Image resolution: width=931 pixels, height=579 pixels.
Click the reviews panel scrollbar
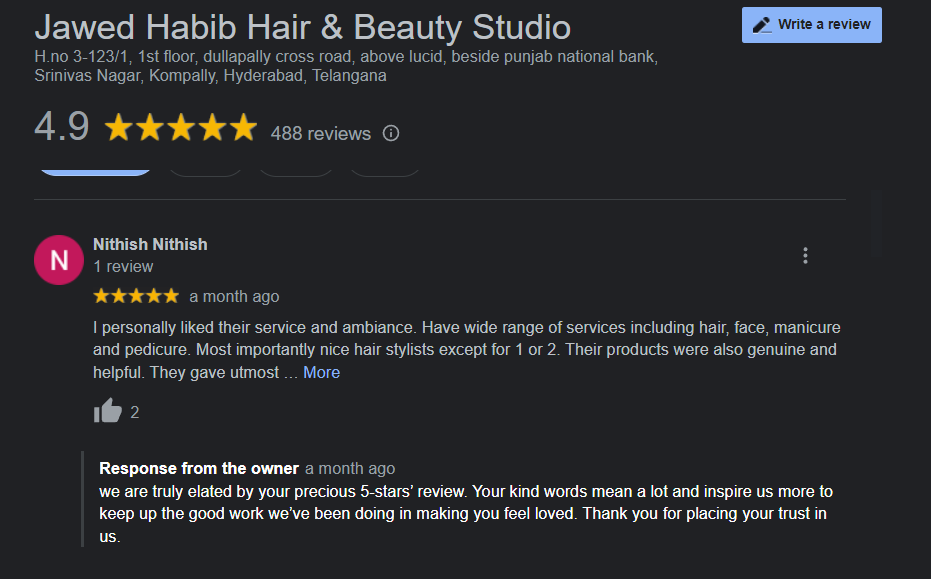click(x=876, y=222)
